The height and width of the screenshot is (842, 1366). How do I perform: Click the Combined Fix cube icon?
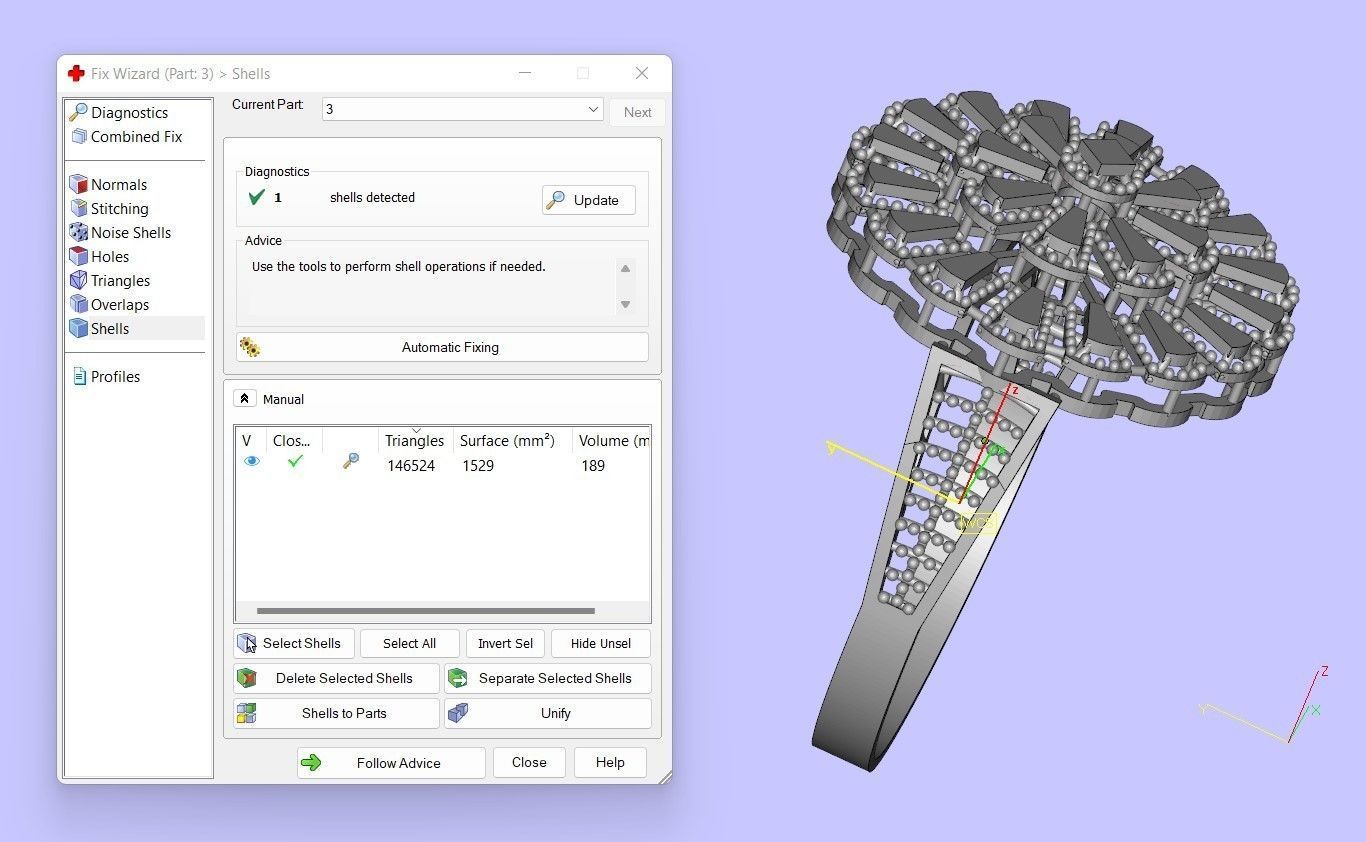tap(79, 137)
